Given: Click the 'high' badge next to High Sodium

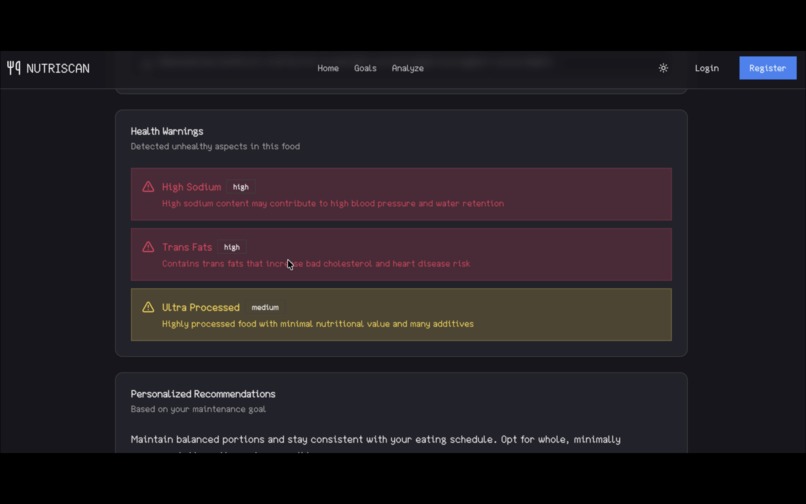Looking at the screenshot, I should pyautogui.click(x=241, y=187).
